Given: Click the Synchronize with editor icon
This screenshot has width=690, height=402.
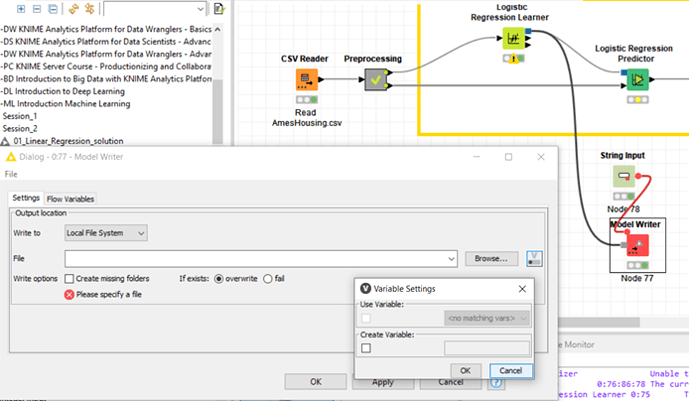Looking at the screenshot, I should (x=73, y=9).
